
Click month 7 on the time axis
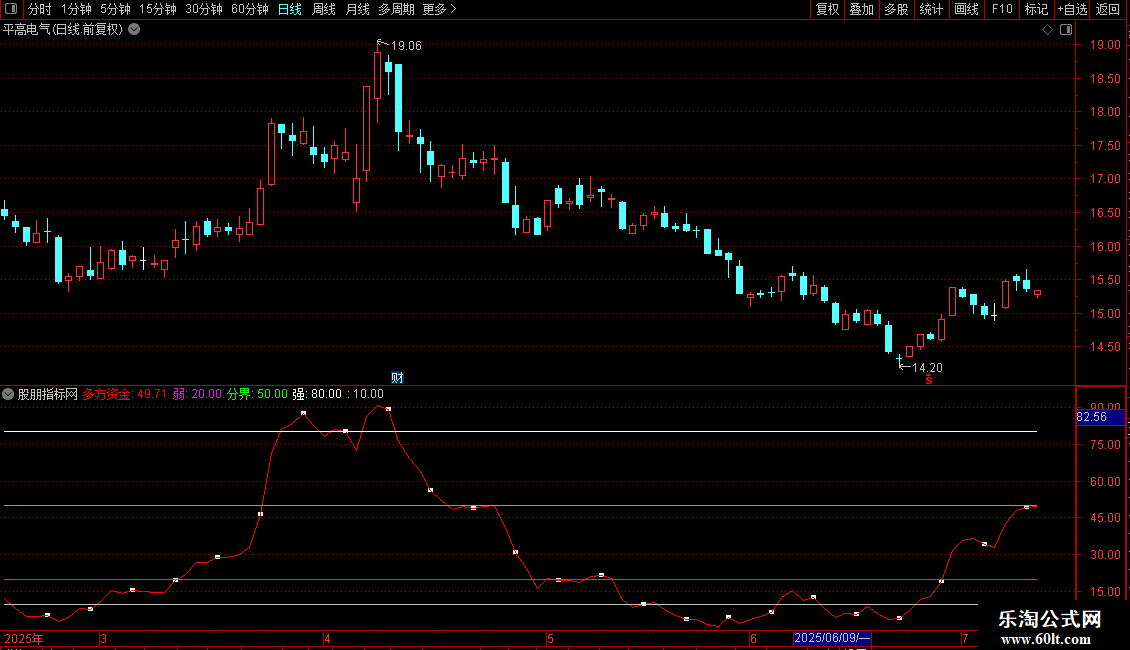965,638
